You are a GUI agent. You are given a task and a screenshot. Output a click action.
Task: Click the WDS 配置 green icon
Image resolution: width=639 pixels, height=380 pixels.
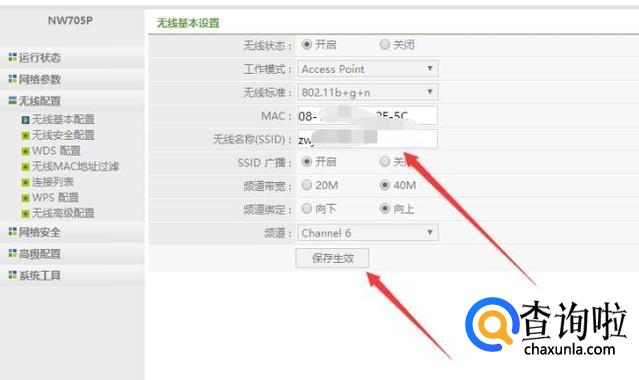[x=26, y=151]
